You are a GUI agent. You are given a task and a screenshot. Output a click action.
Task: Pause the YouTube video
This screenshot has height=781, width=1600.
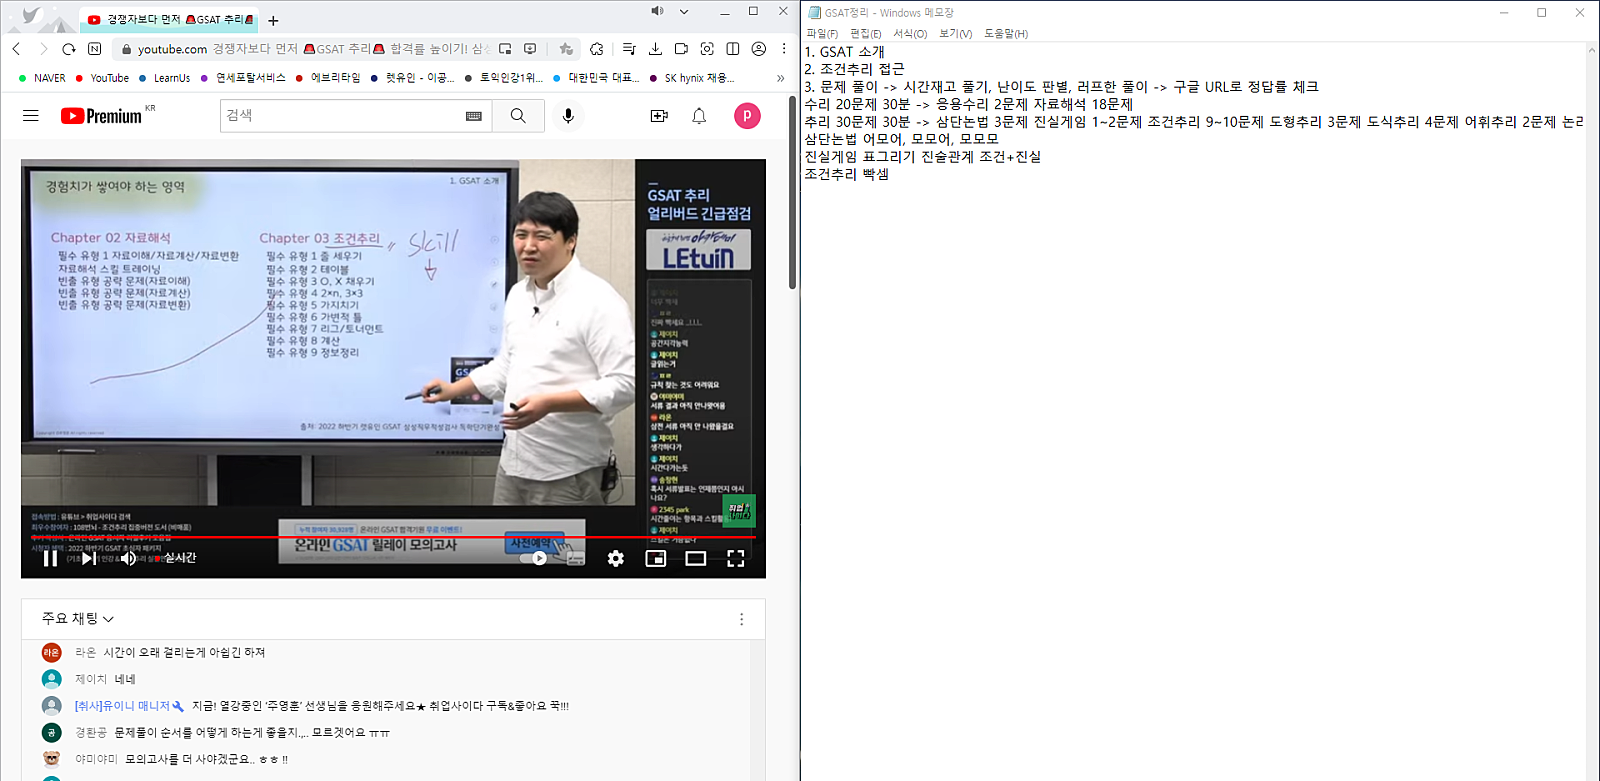pos(50,558)
